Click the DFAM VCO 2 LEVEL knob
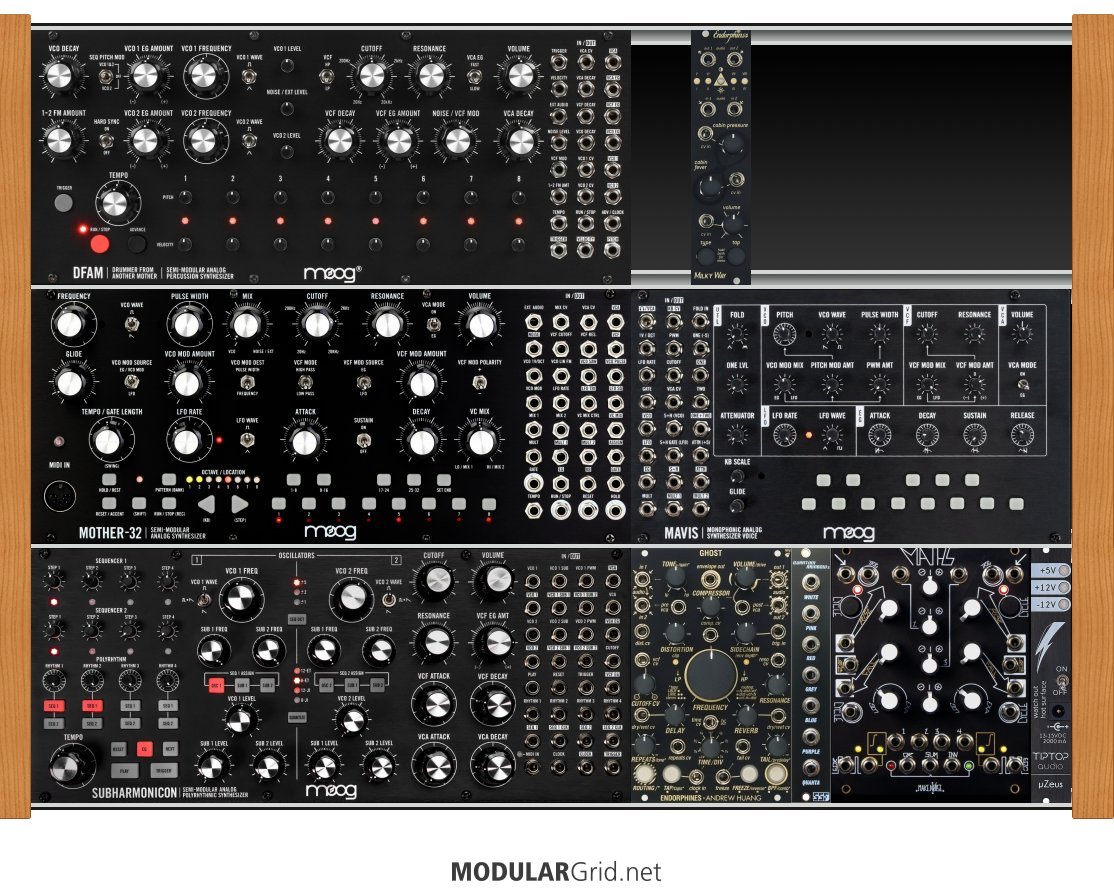1114x893 pixels. (287, 151)
